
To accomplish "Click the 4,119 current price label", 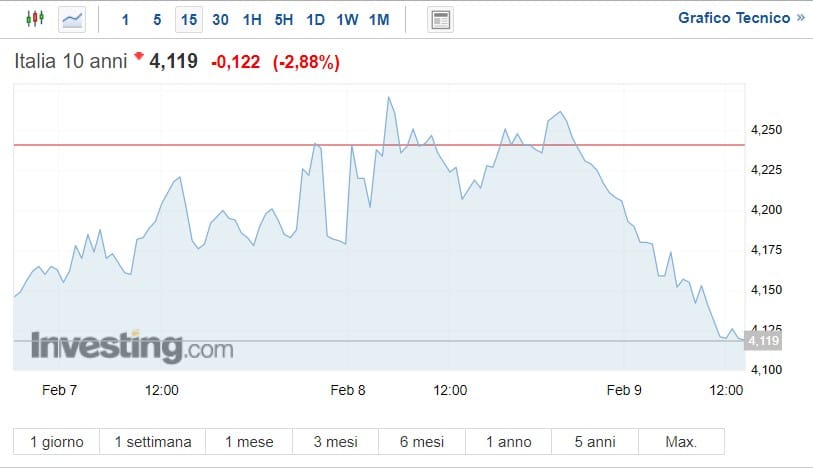I will [x=763, y=341].
